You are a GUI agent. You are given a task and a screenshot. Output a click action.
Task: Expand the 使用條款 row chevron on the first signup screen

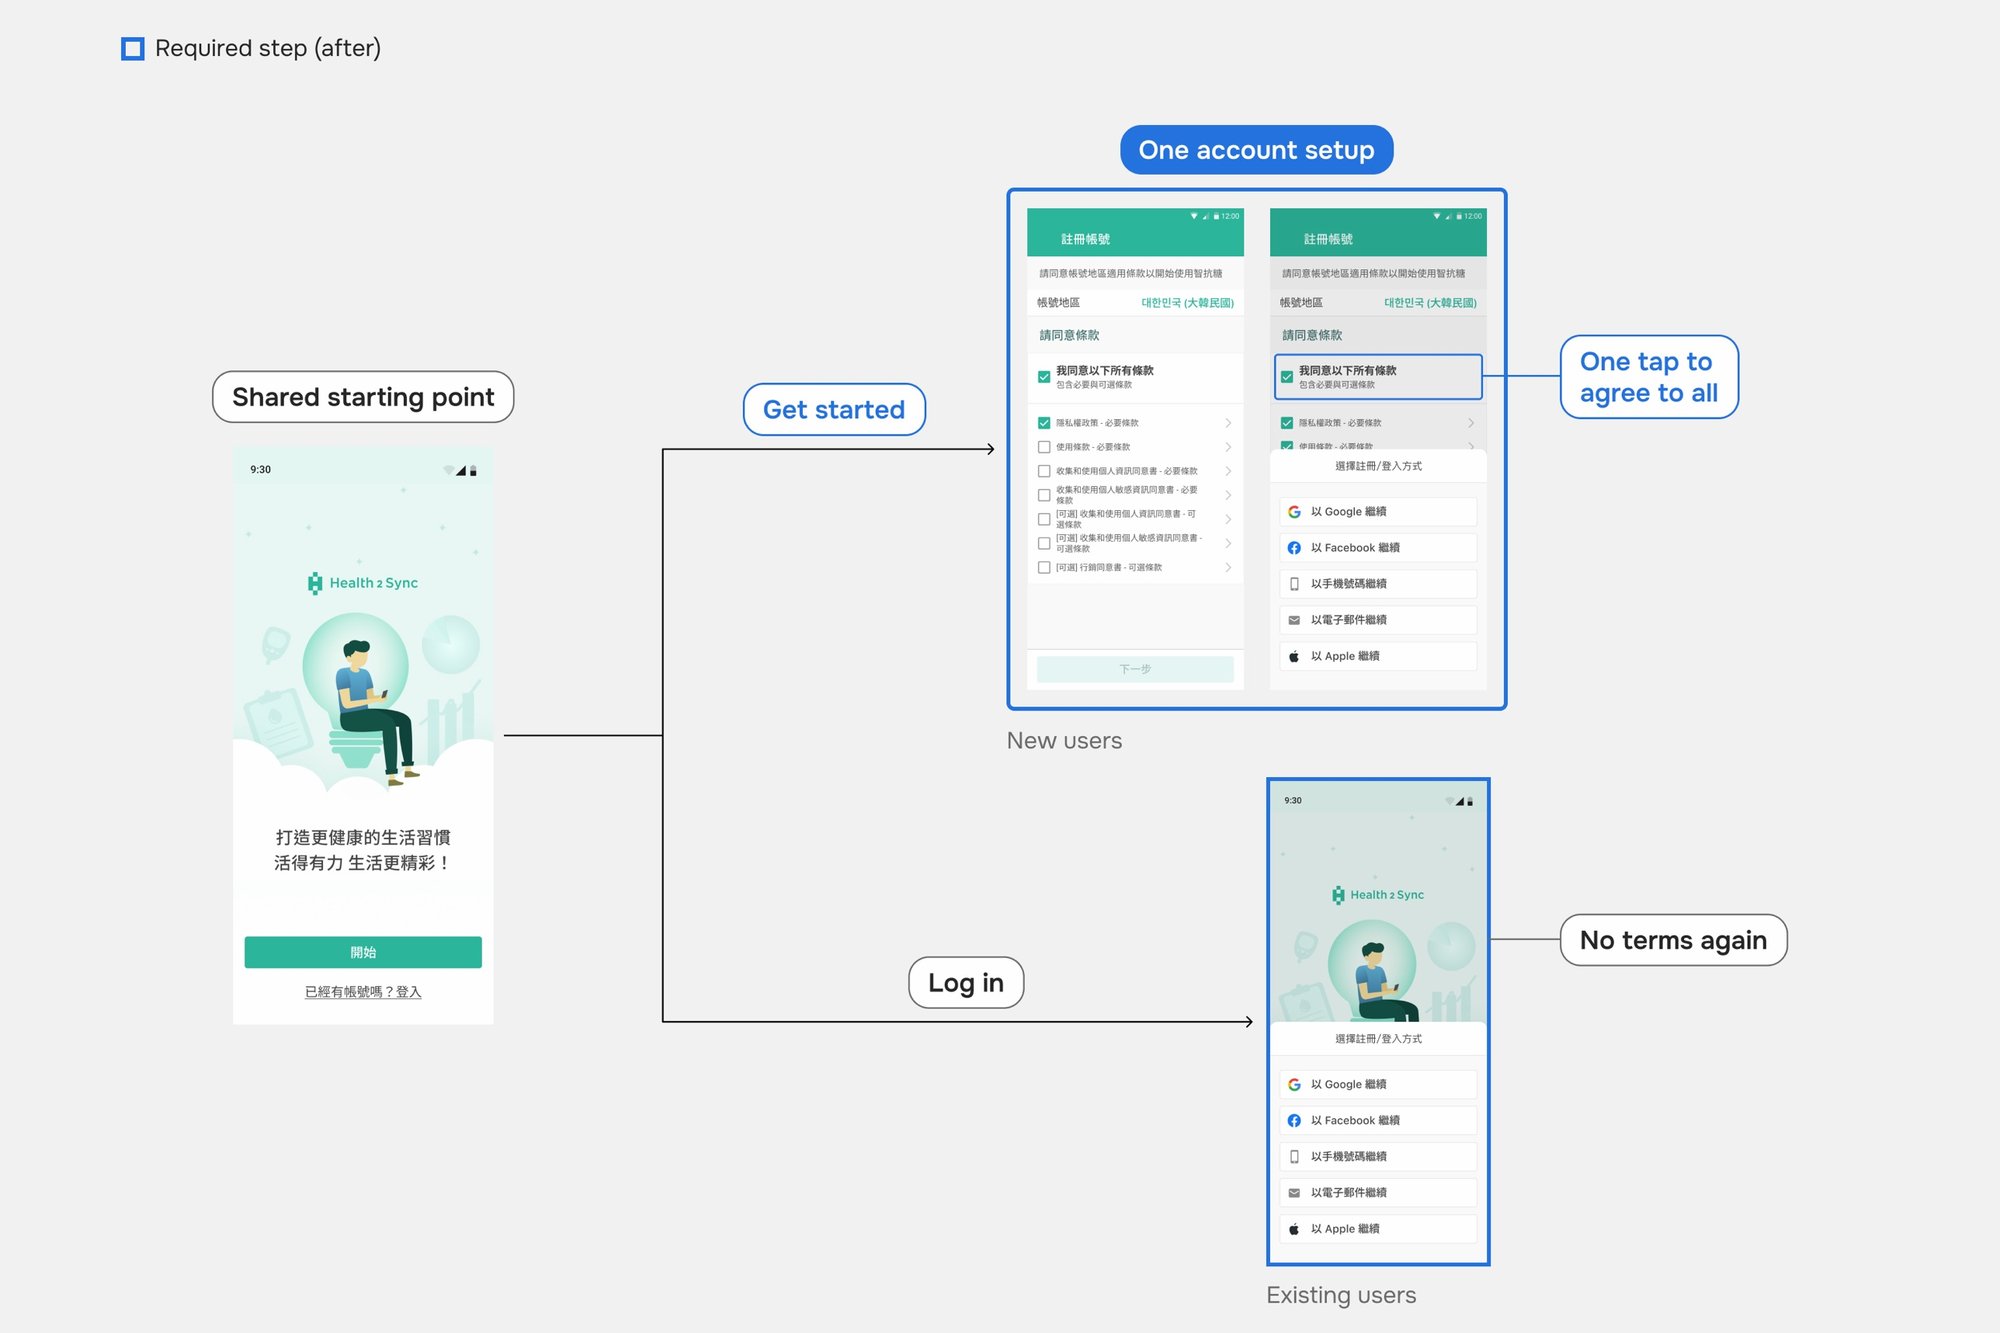click(1228, 447)
